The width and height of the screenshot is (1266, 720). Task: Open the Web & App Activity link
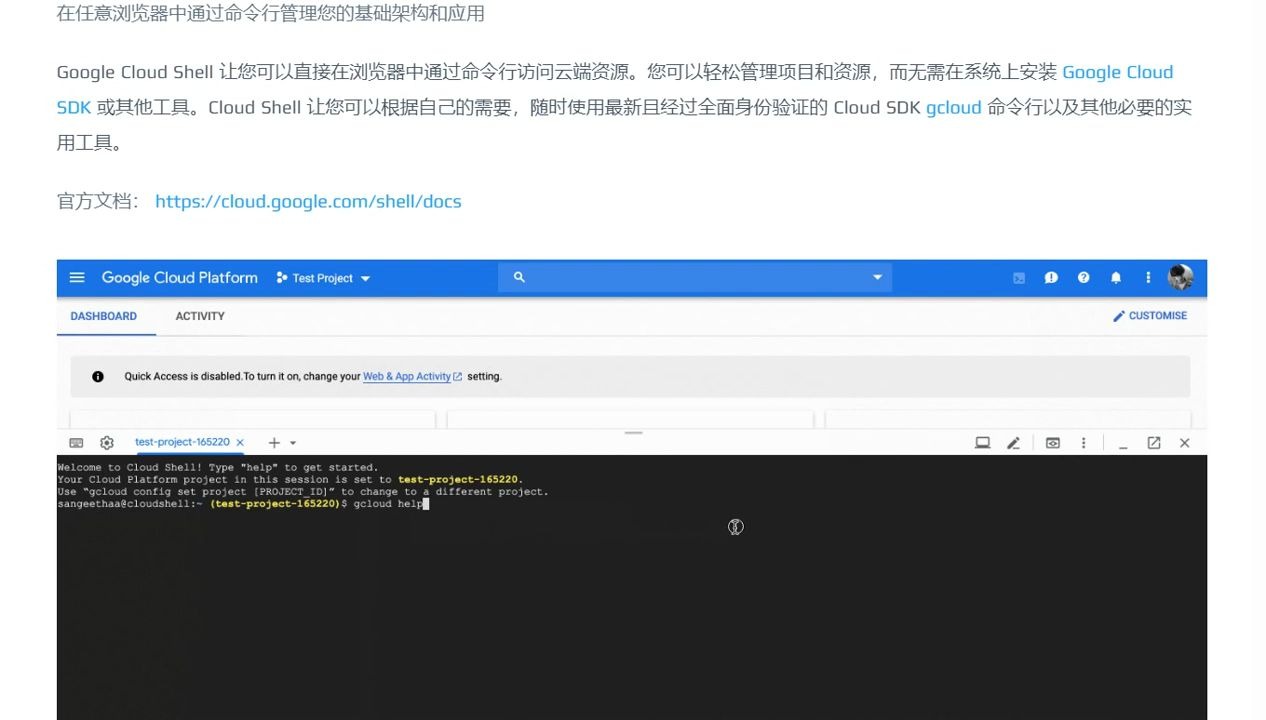point(412,377)
